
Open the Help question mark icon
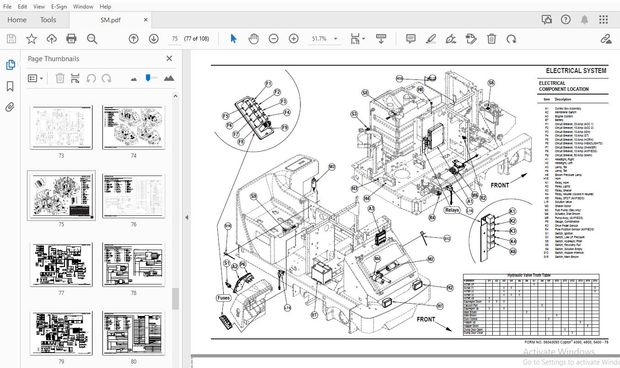566,19
